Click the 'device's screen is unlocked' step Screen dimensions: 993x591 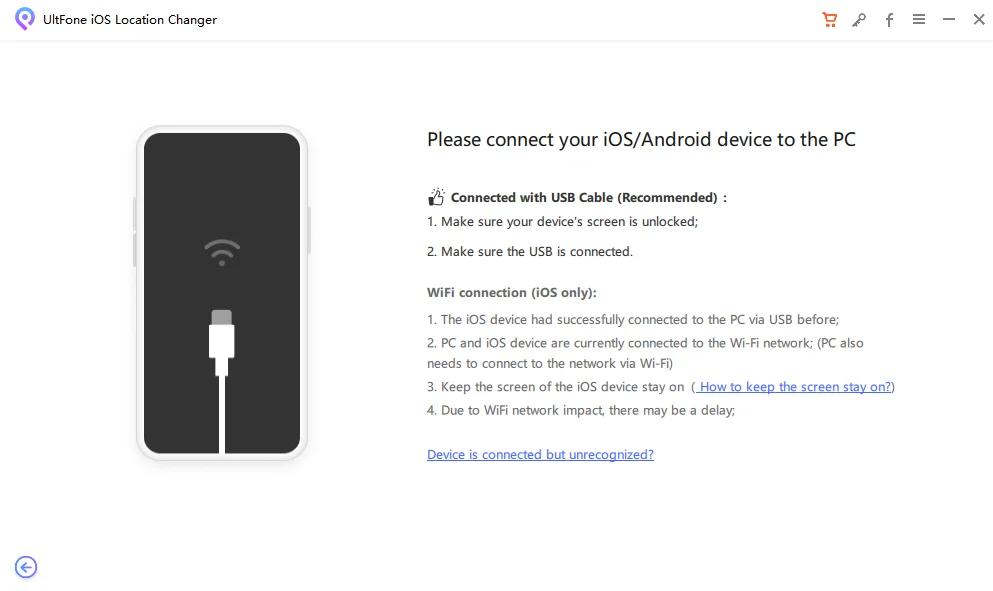pos(562,222)
